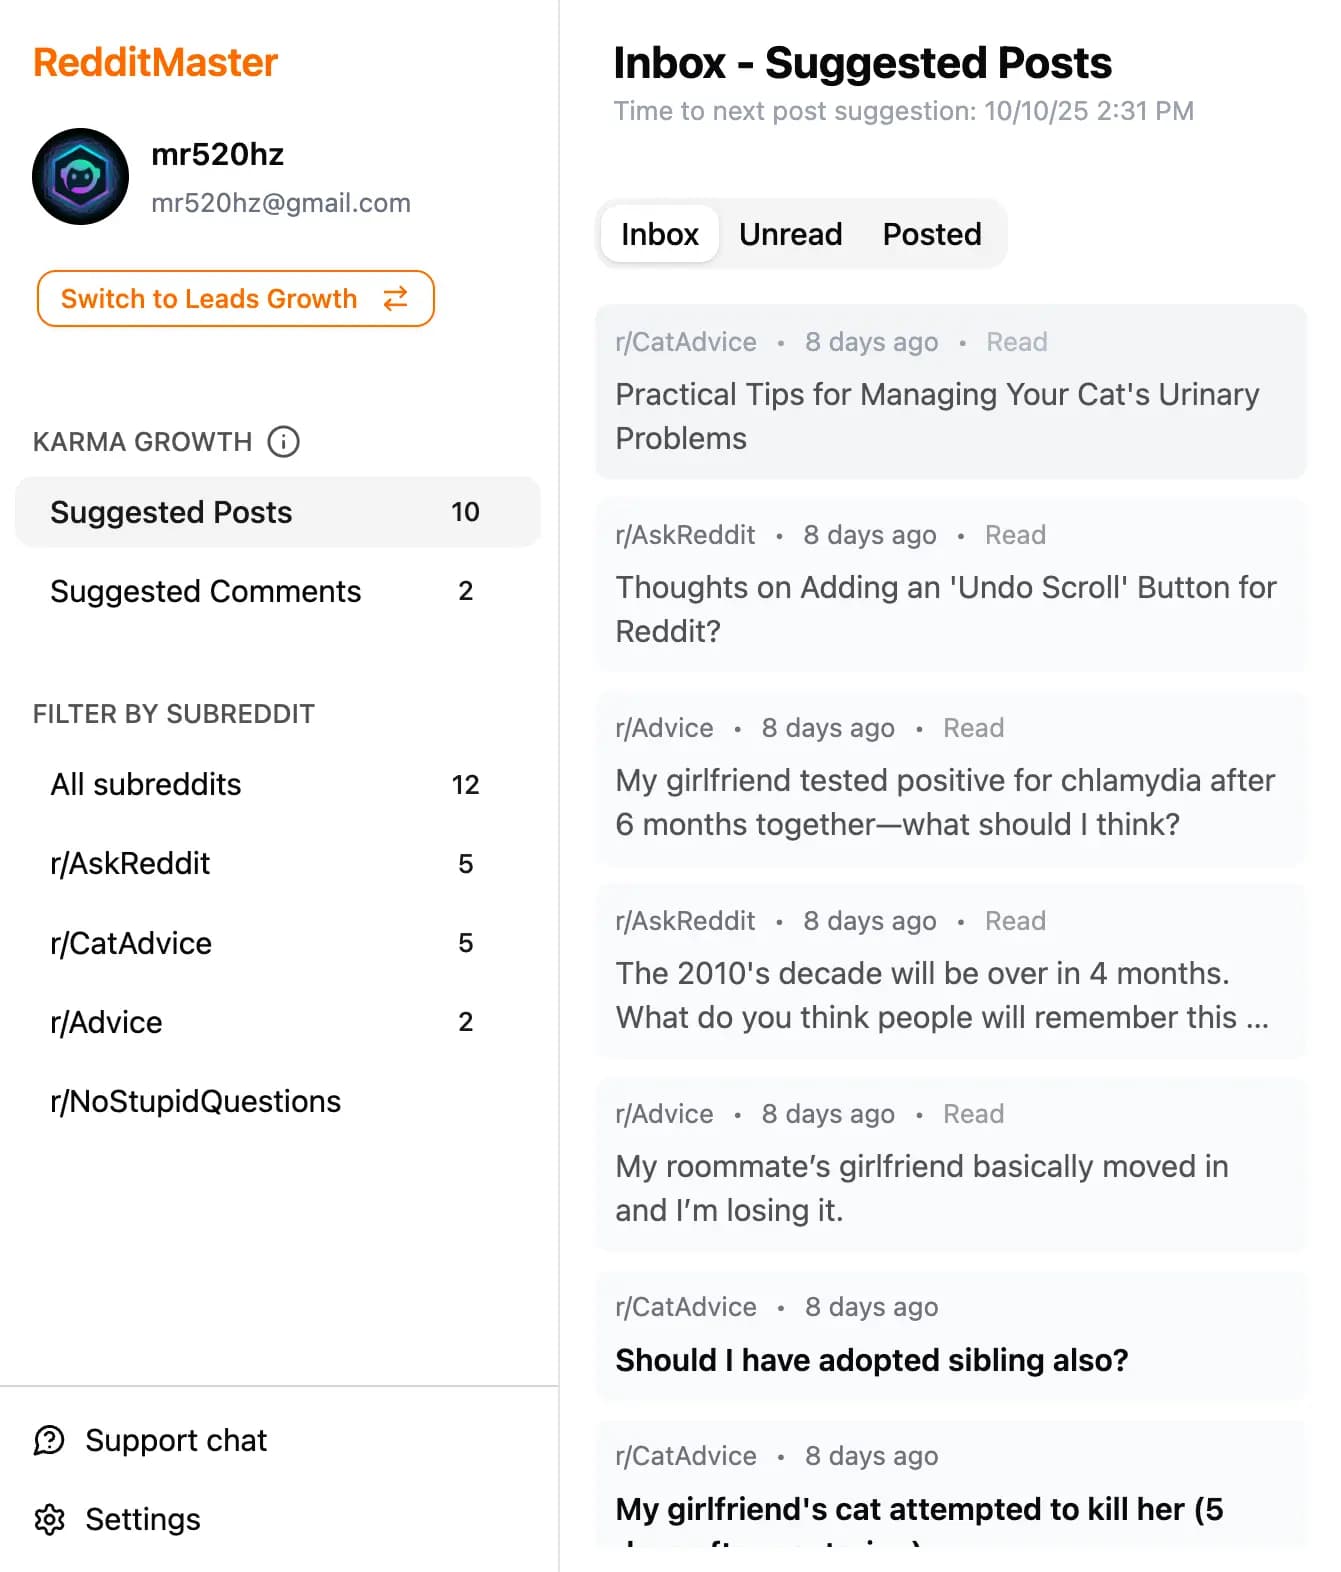Open the roommate's girlfriend post
The width and height of the screenshot is (1341, 1572).
[921, 1188]
